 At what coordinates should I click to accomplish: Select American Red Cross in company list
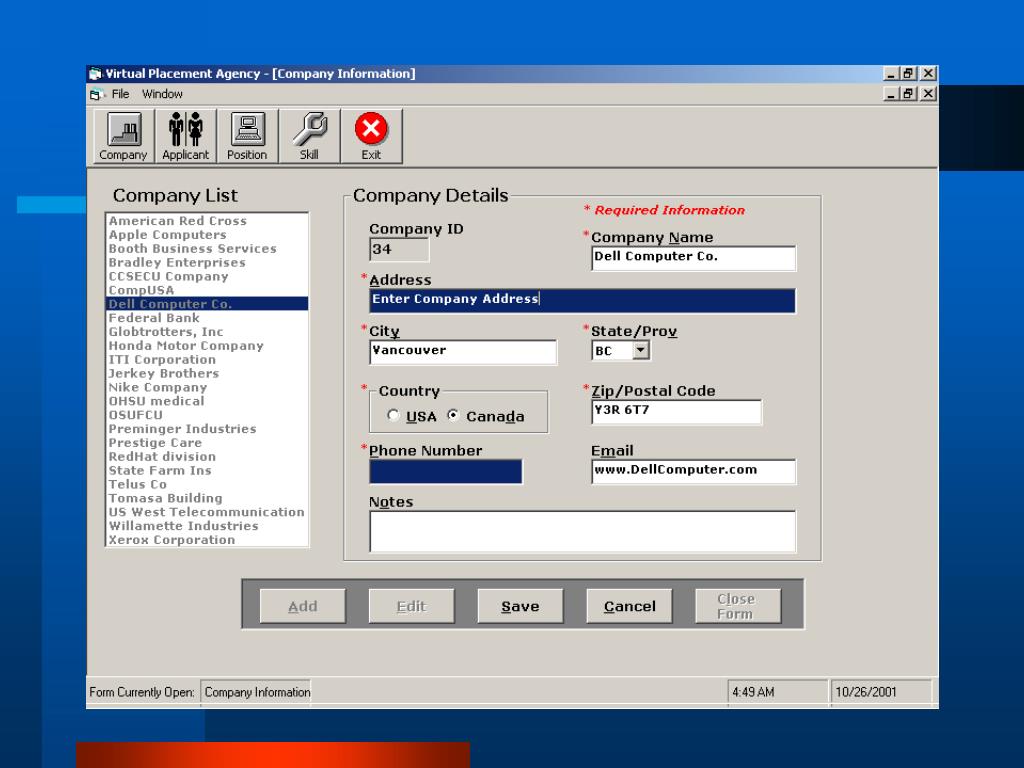[x=207, y=221]
